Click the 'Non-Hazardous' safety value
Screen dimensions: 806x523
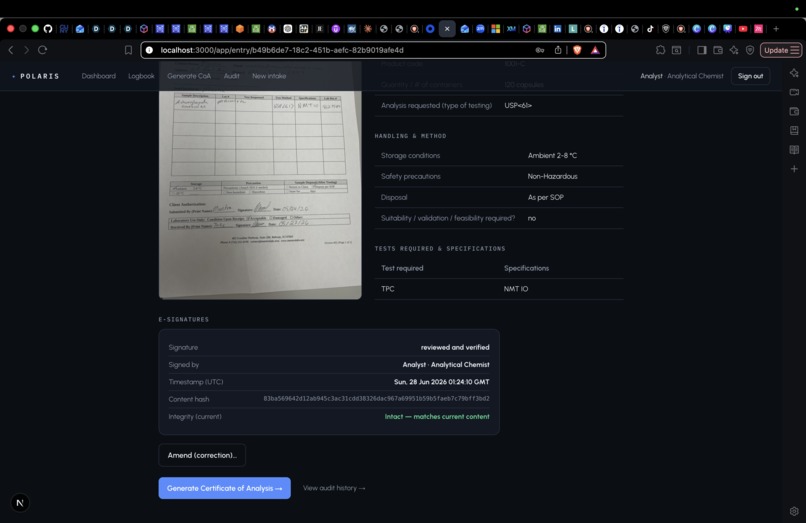pyautogui.click(x=552, y=176)
